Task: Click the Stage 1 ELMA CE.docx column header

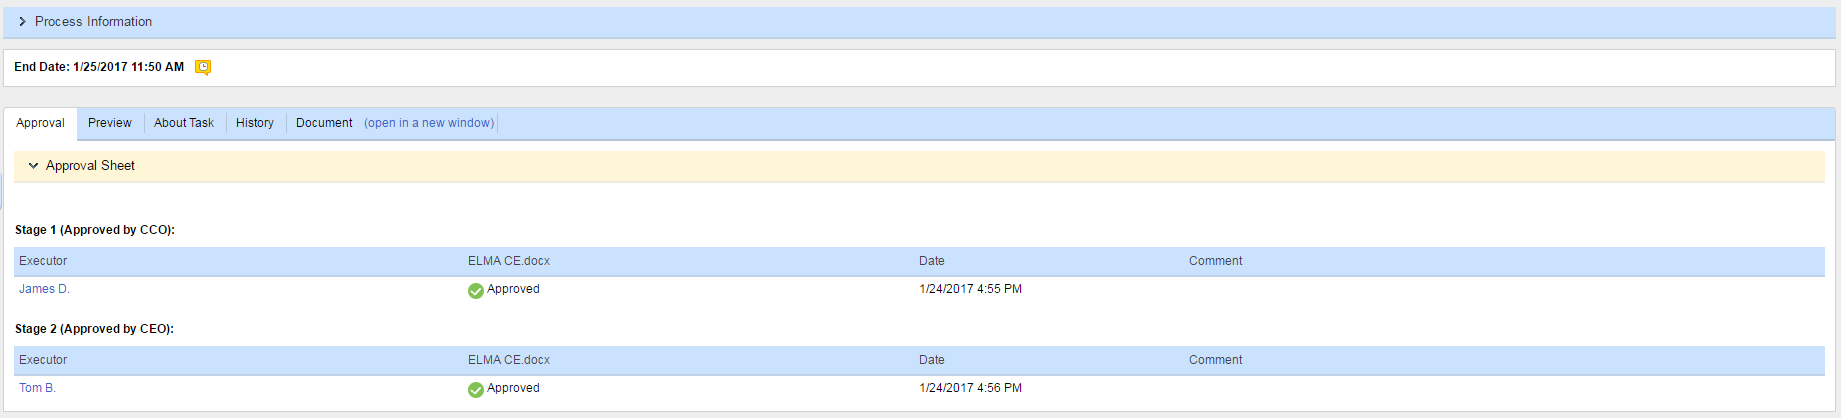Action: pos(509,261)
